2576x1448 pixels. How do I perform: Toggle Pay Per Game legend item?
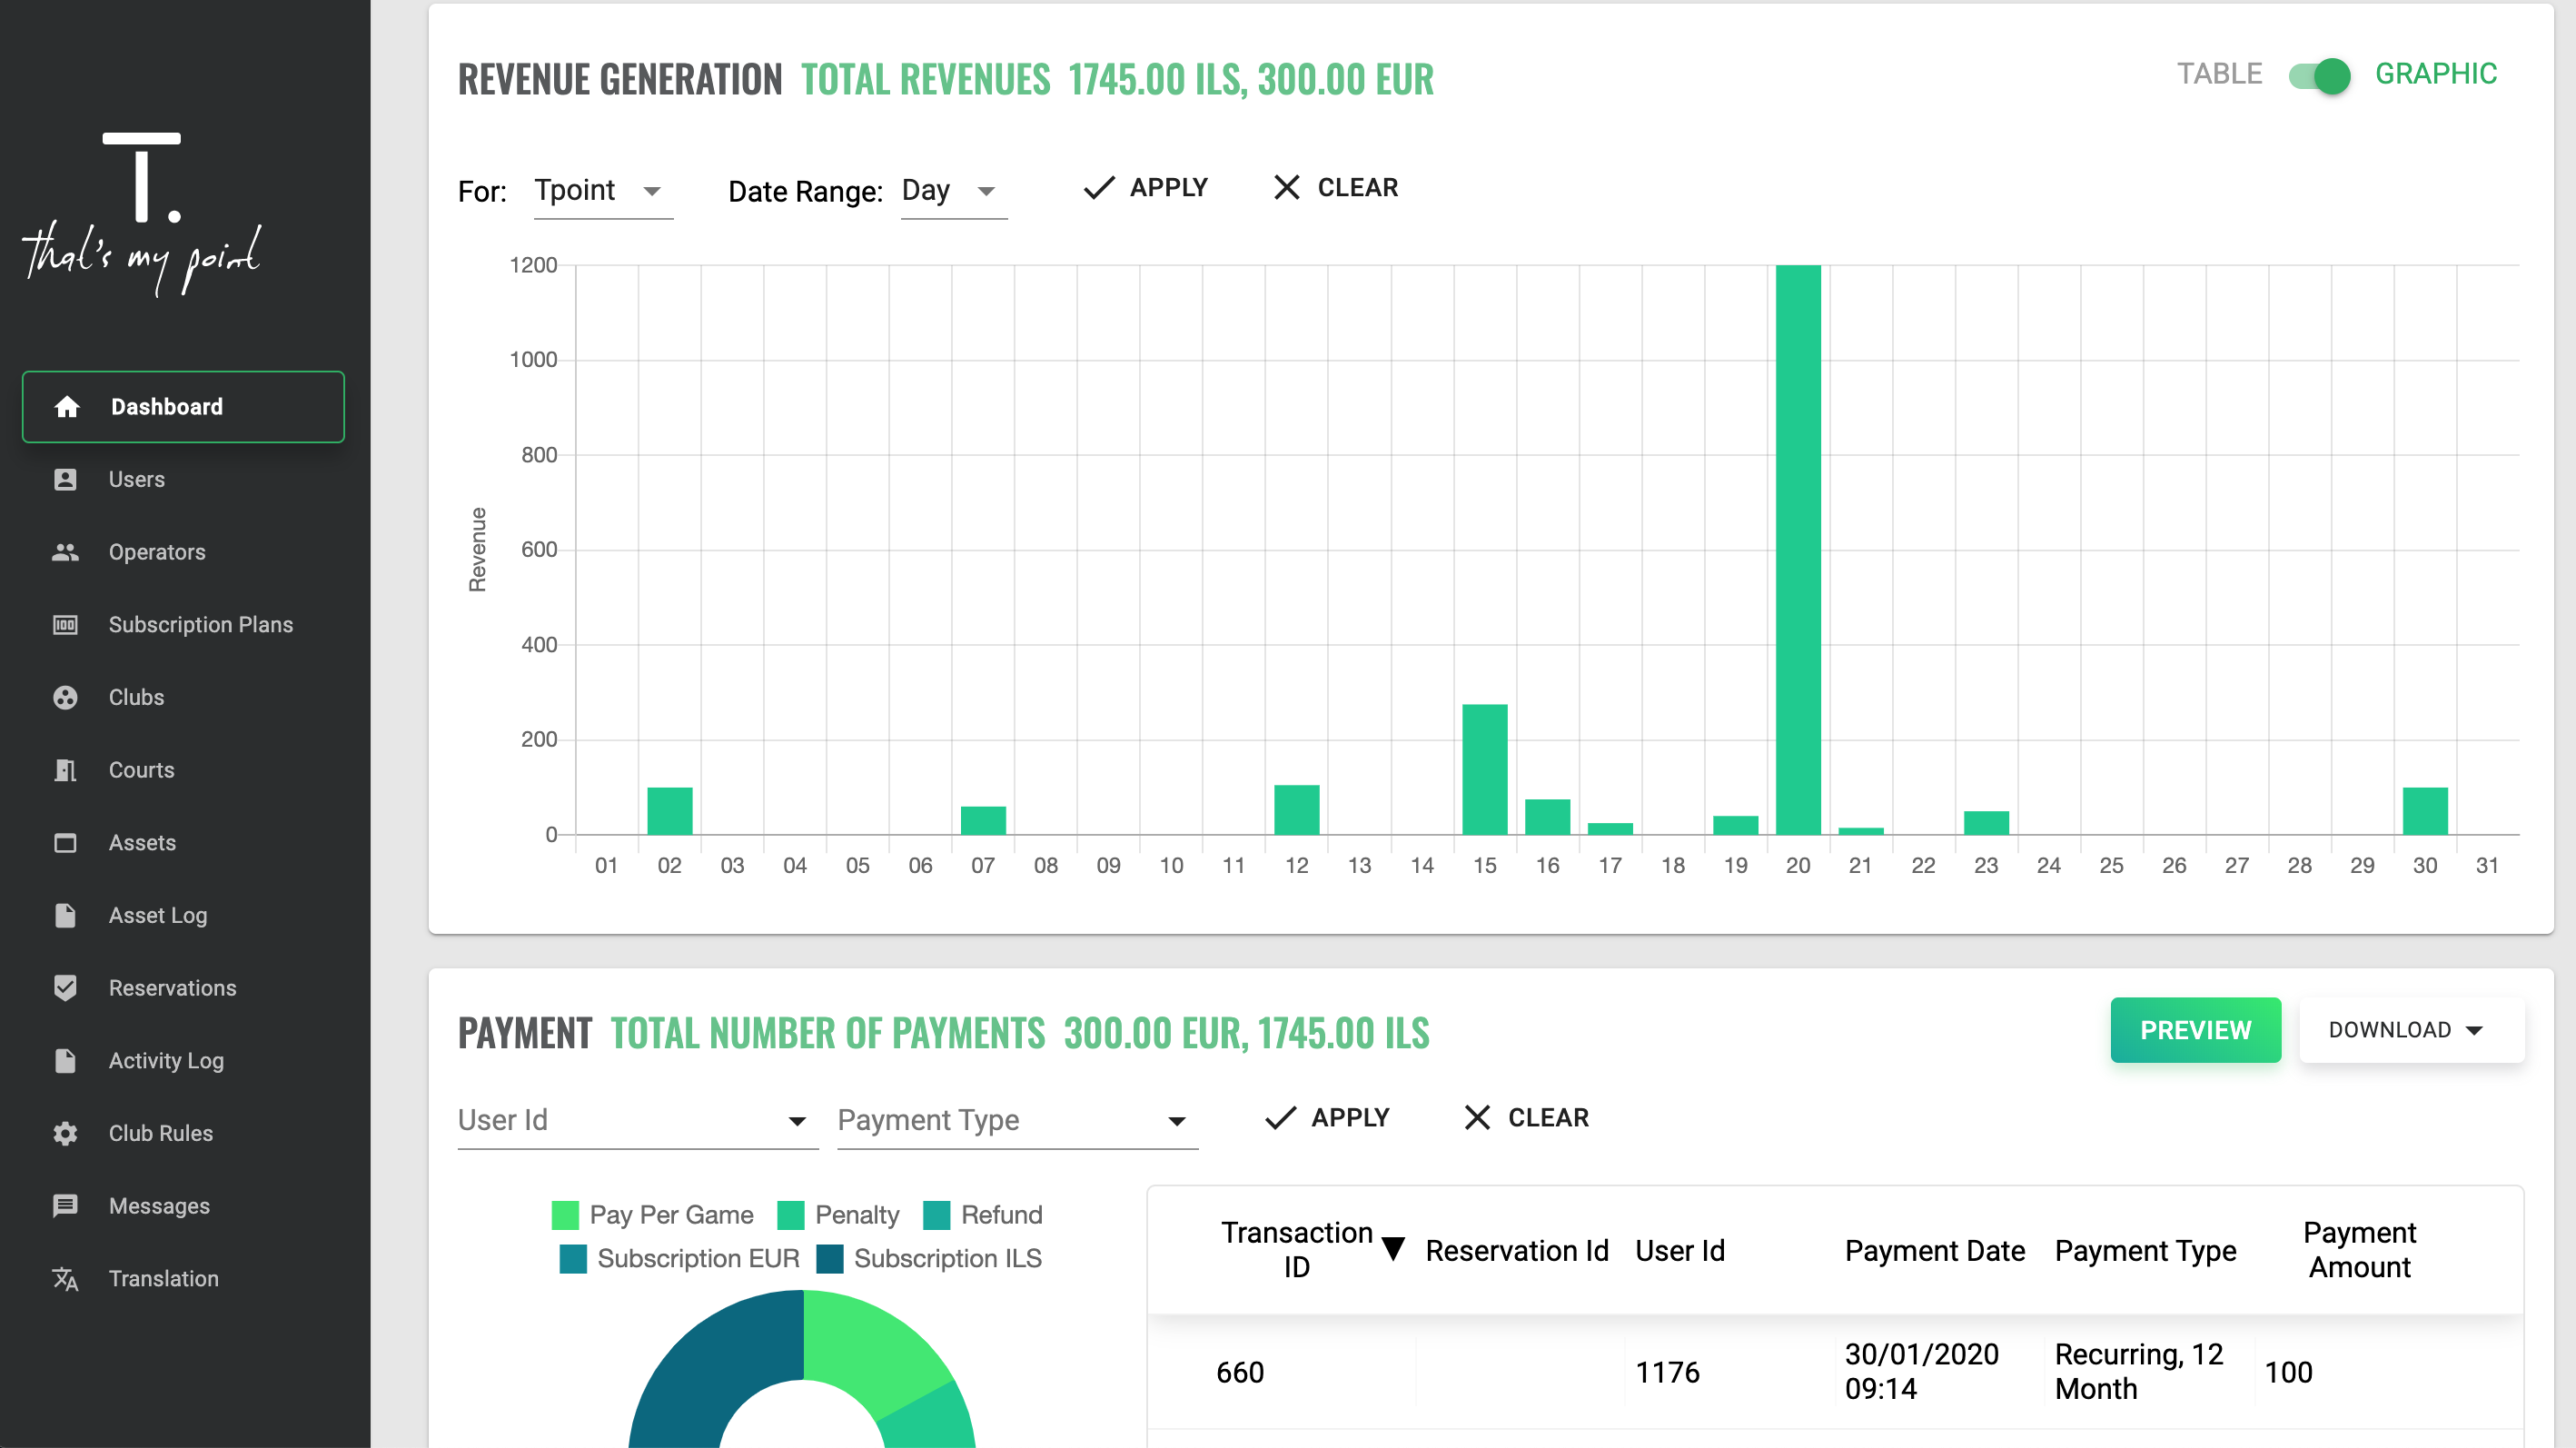653,1215
